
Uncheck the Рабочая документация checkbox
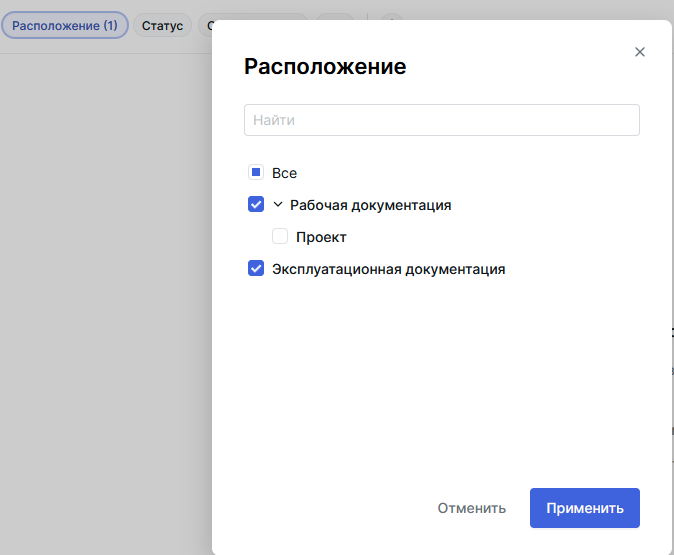(x=256, y=205)
